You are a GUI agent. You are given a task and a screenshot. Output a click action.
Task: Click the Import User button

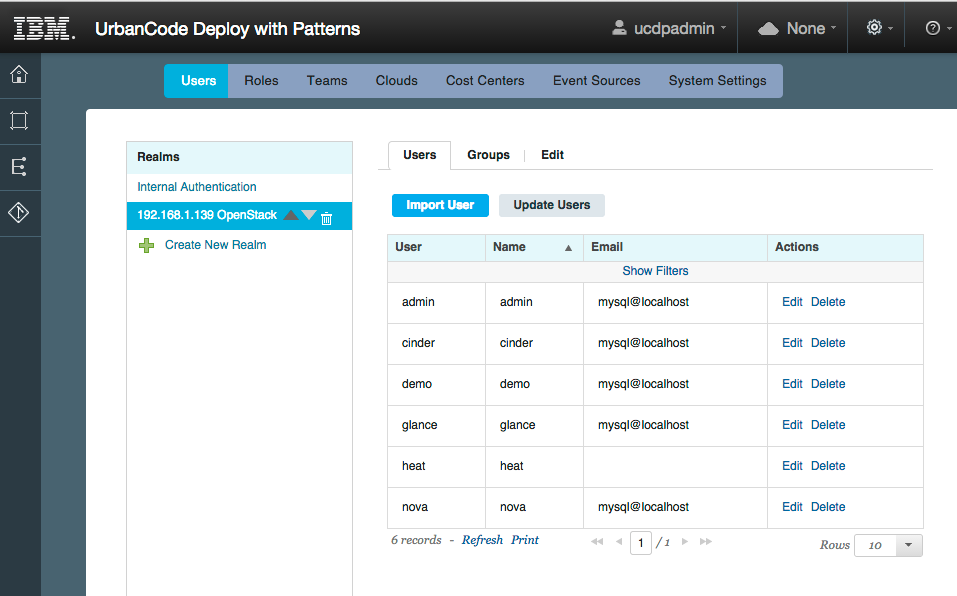[x=440, y=205]
